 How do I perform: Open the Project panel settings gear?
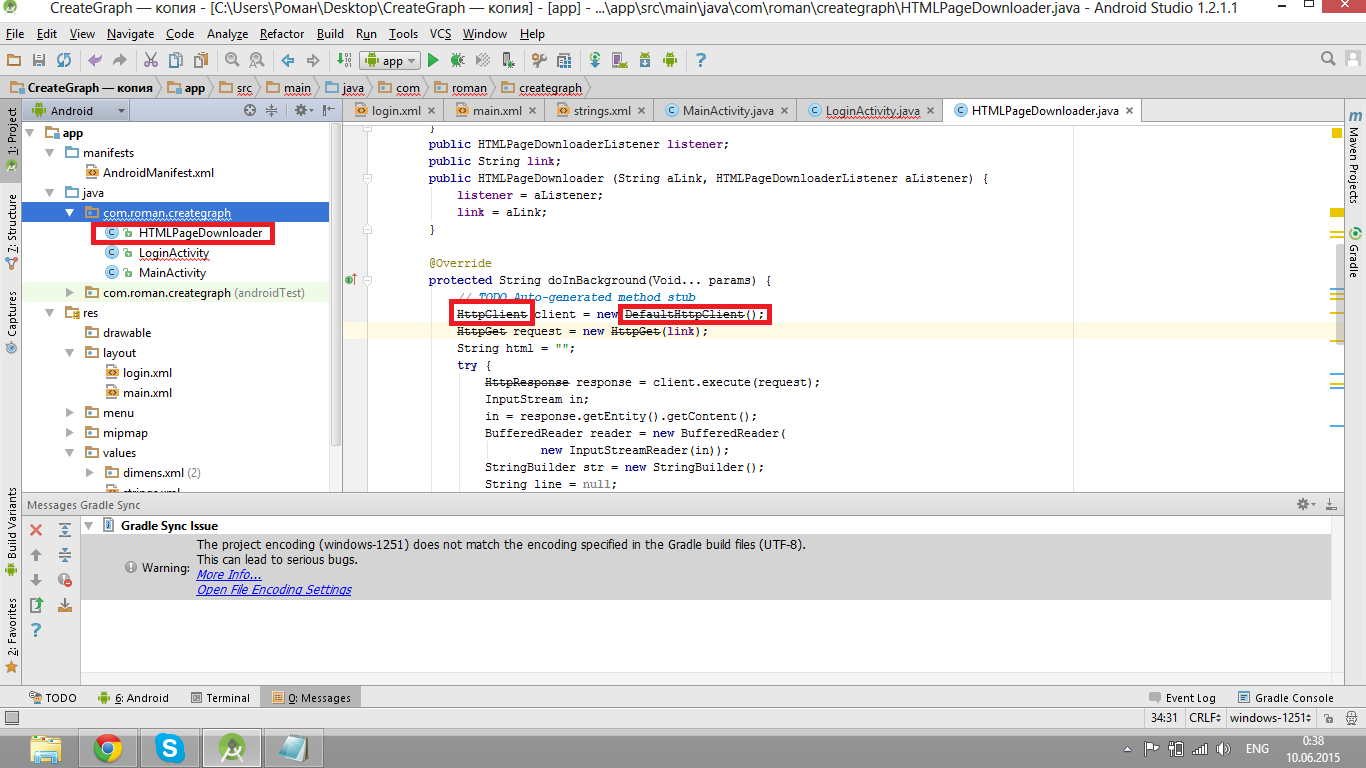tap(301, 110)
